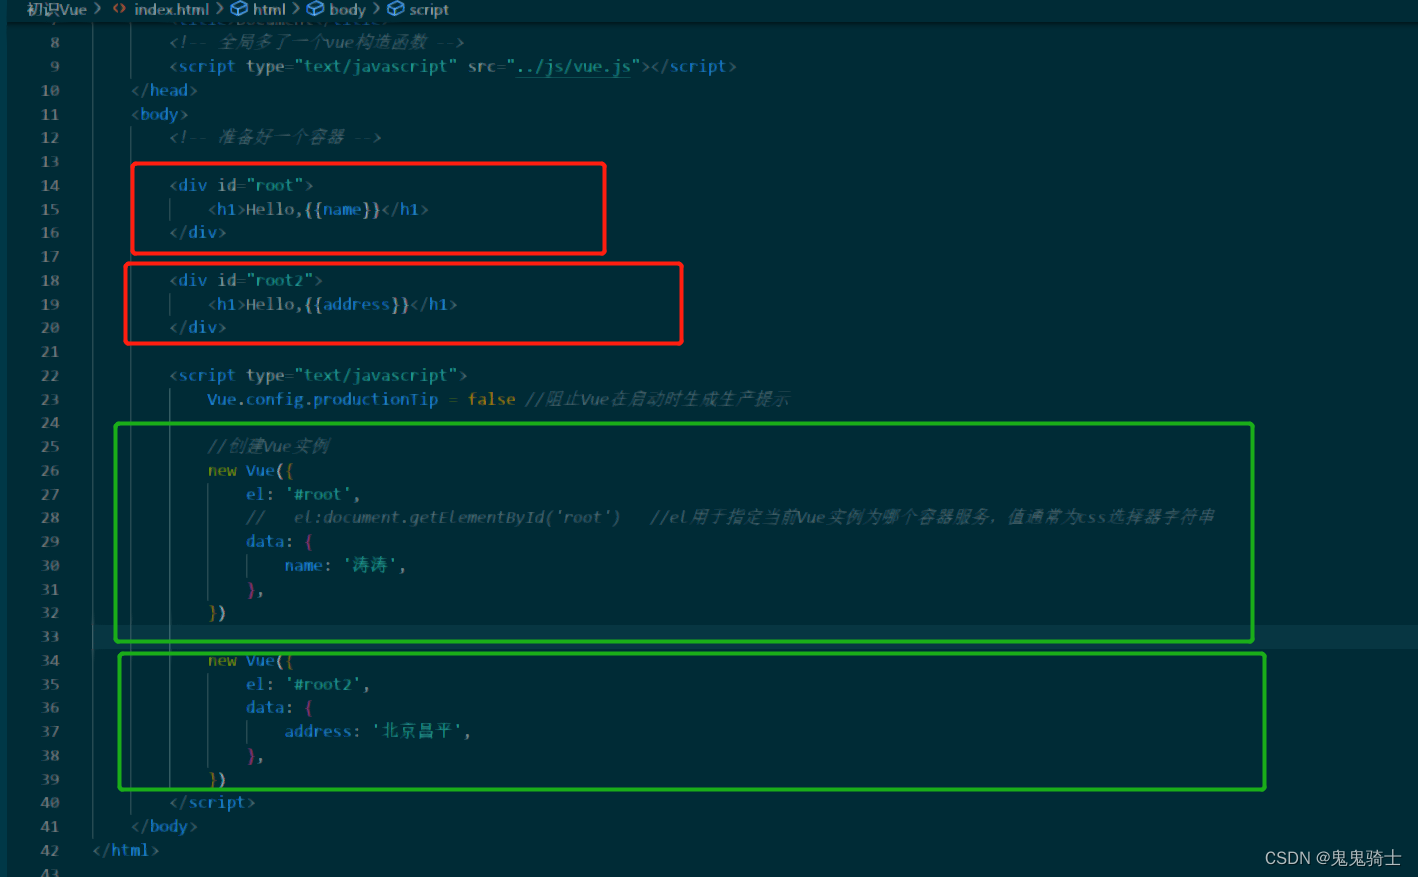Click line number 33 in the gutter
The image size is (1418, 877).
pyautogui.click(x=50, y=636)
